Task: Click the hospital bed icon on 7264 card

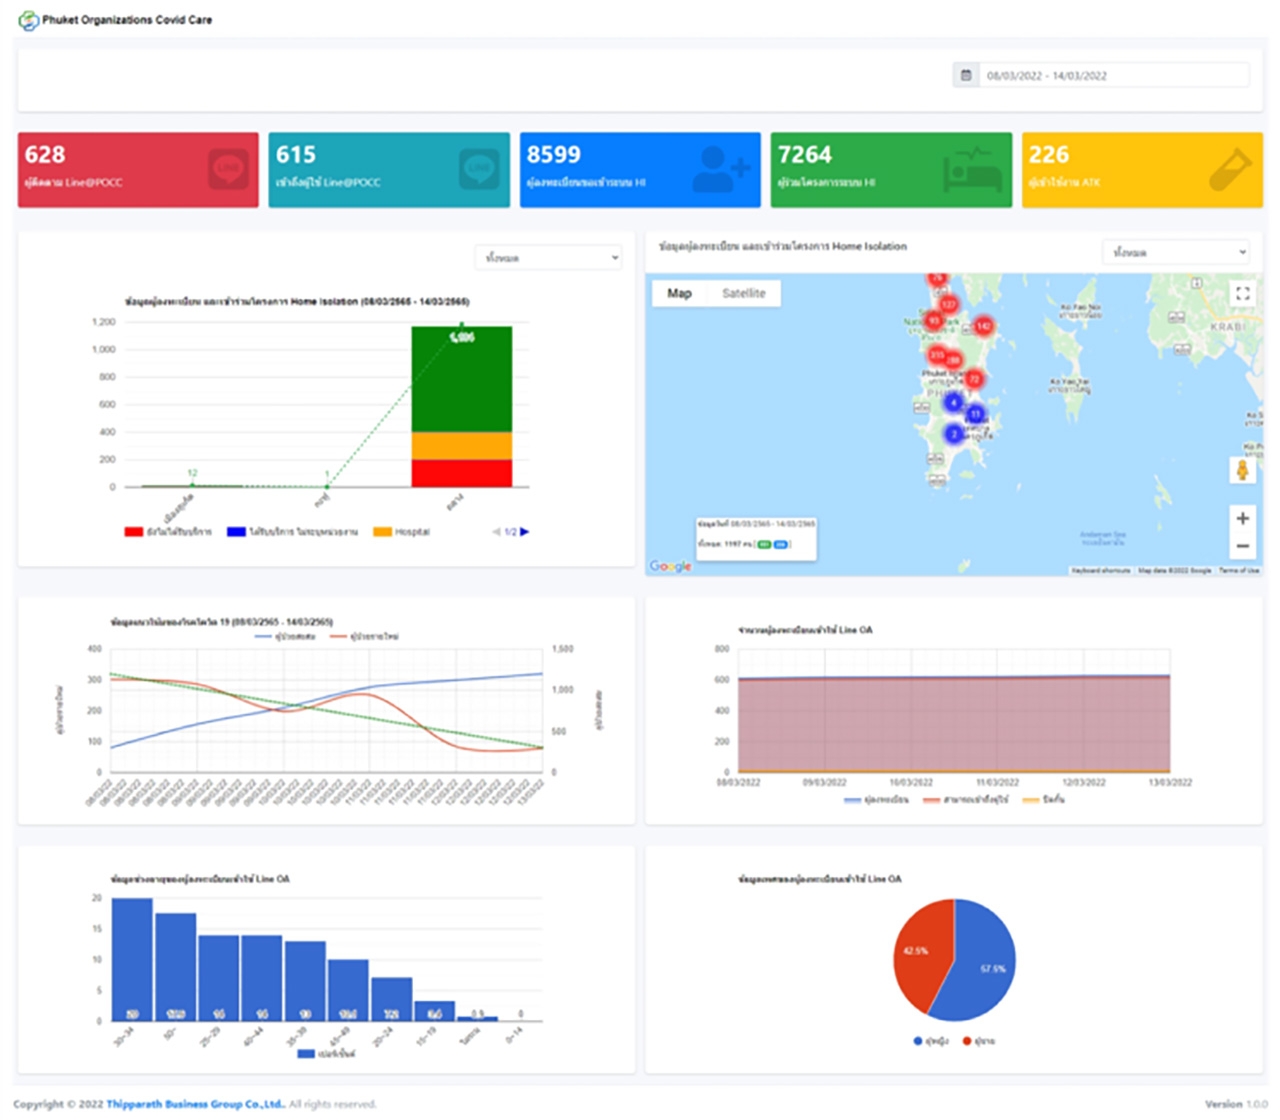Action: [972, 170]
